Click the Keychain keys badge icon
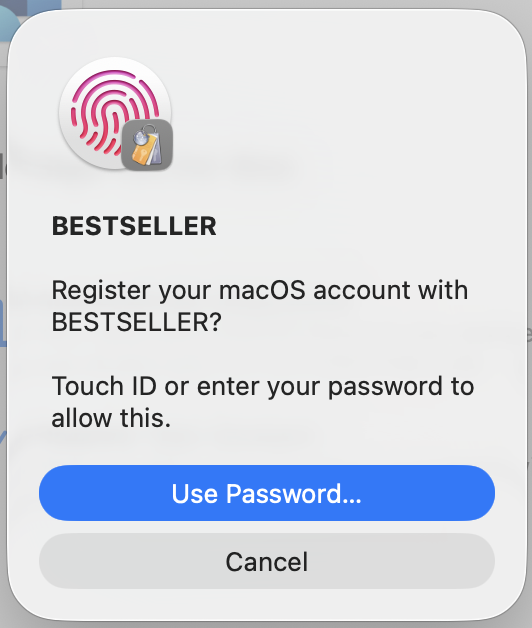This screenshot has height=628, width=532. pyautogui.click(x=147, y=145)
